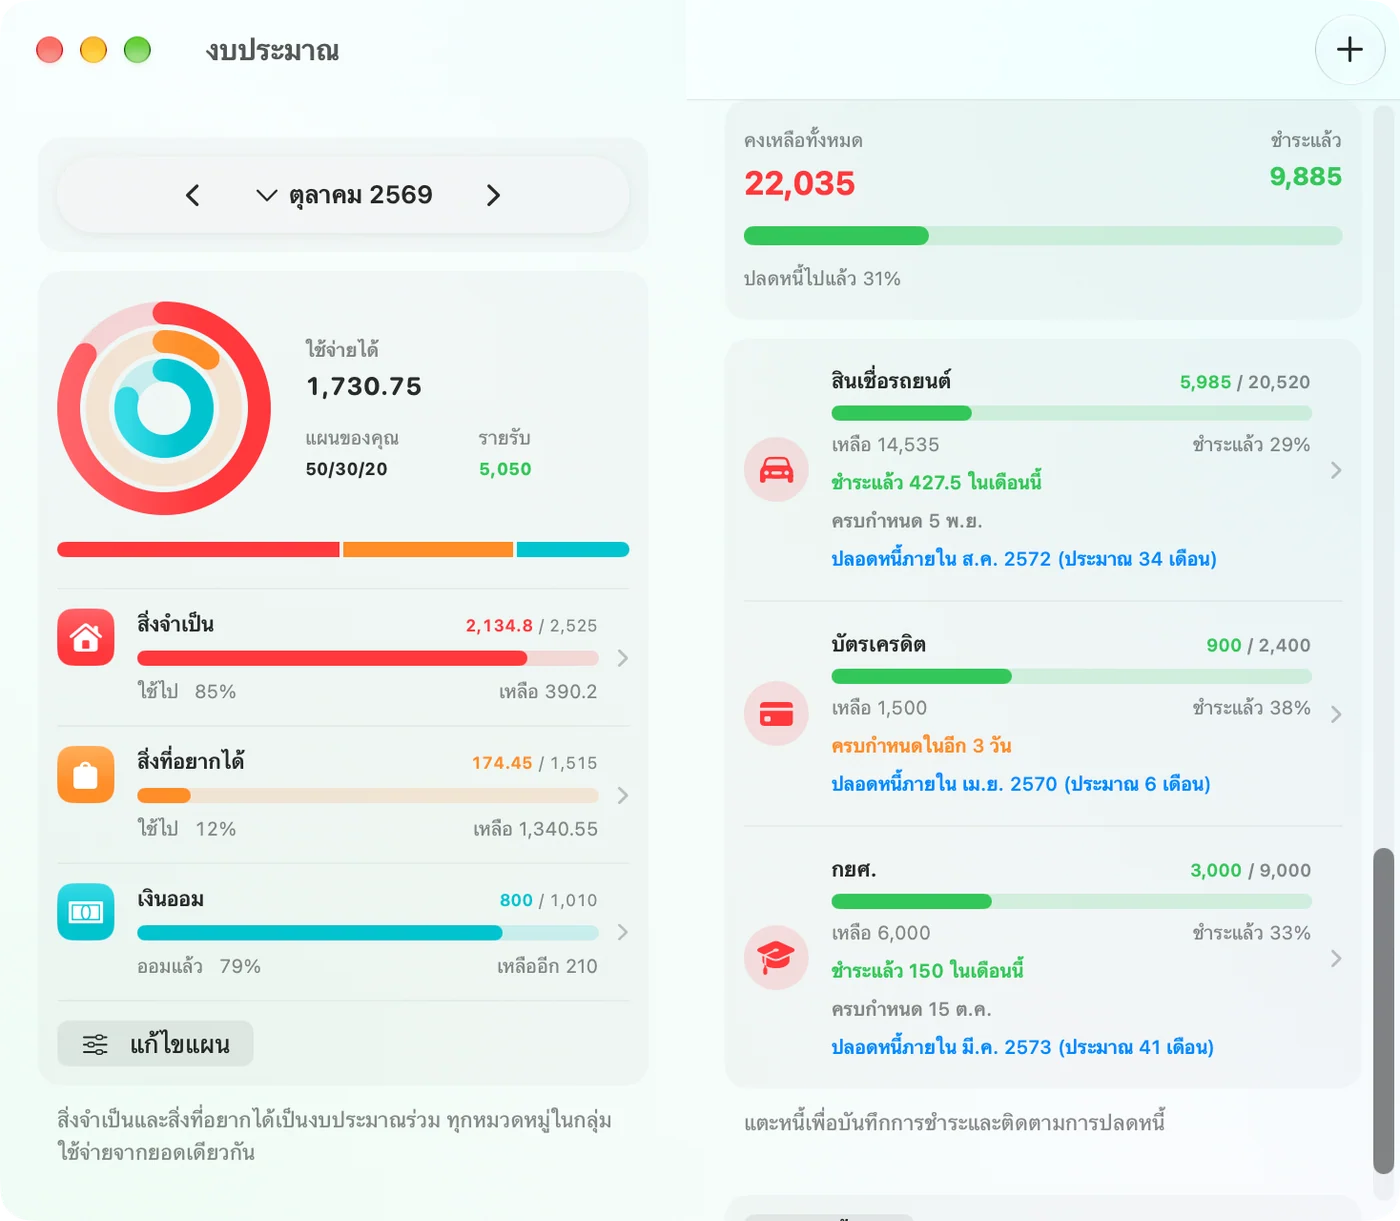Click the งบประมาณ window title
This screenshot has height=1221, width=1400.
click(272, 50)
